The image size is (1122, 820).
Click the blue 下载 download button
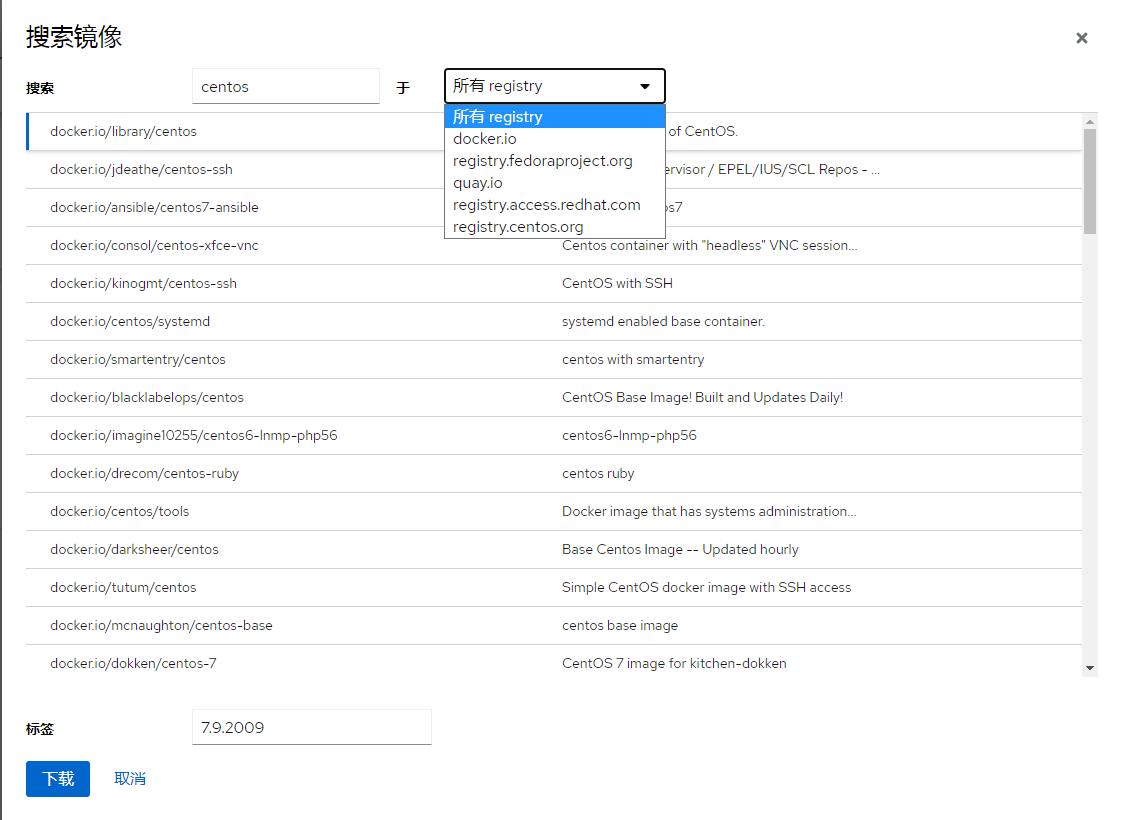58,778
